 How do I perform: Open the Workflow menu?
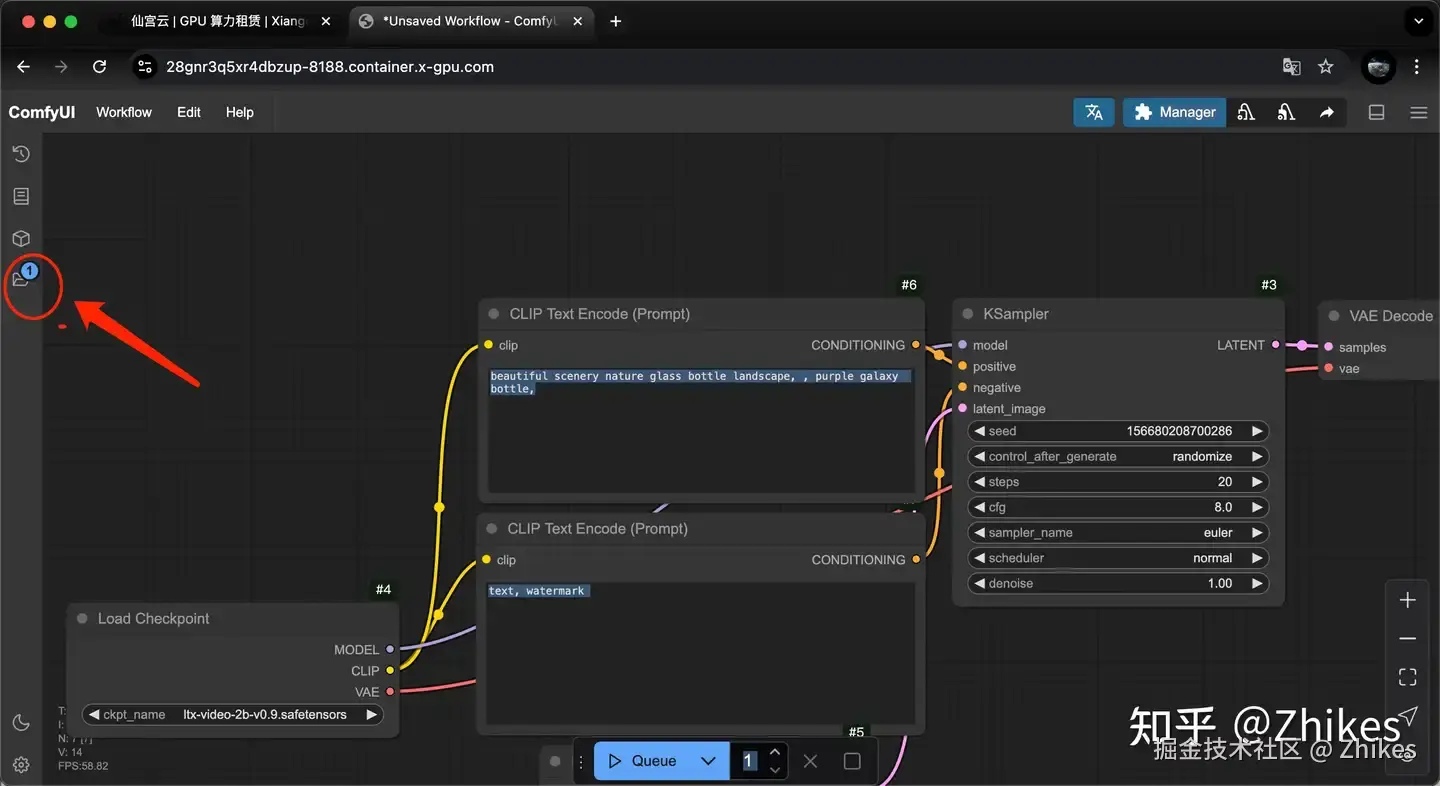(124, 112)
